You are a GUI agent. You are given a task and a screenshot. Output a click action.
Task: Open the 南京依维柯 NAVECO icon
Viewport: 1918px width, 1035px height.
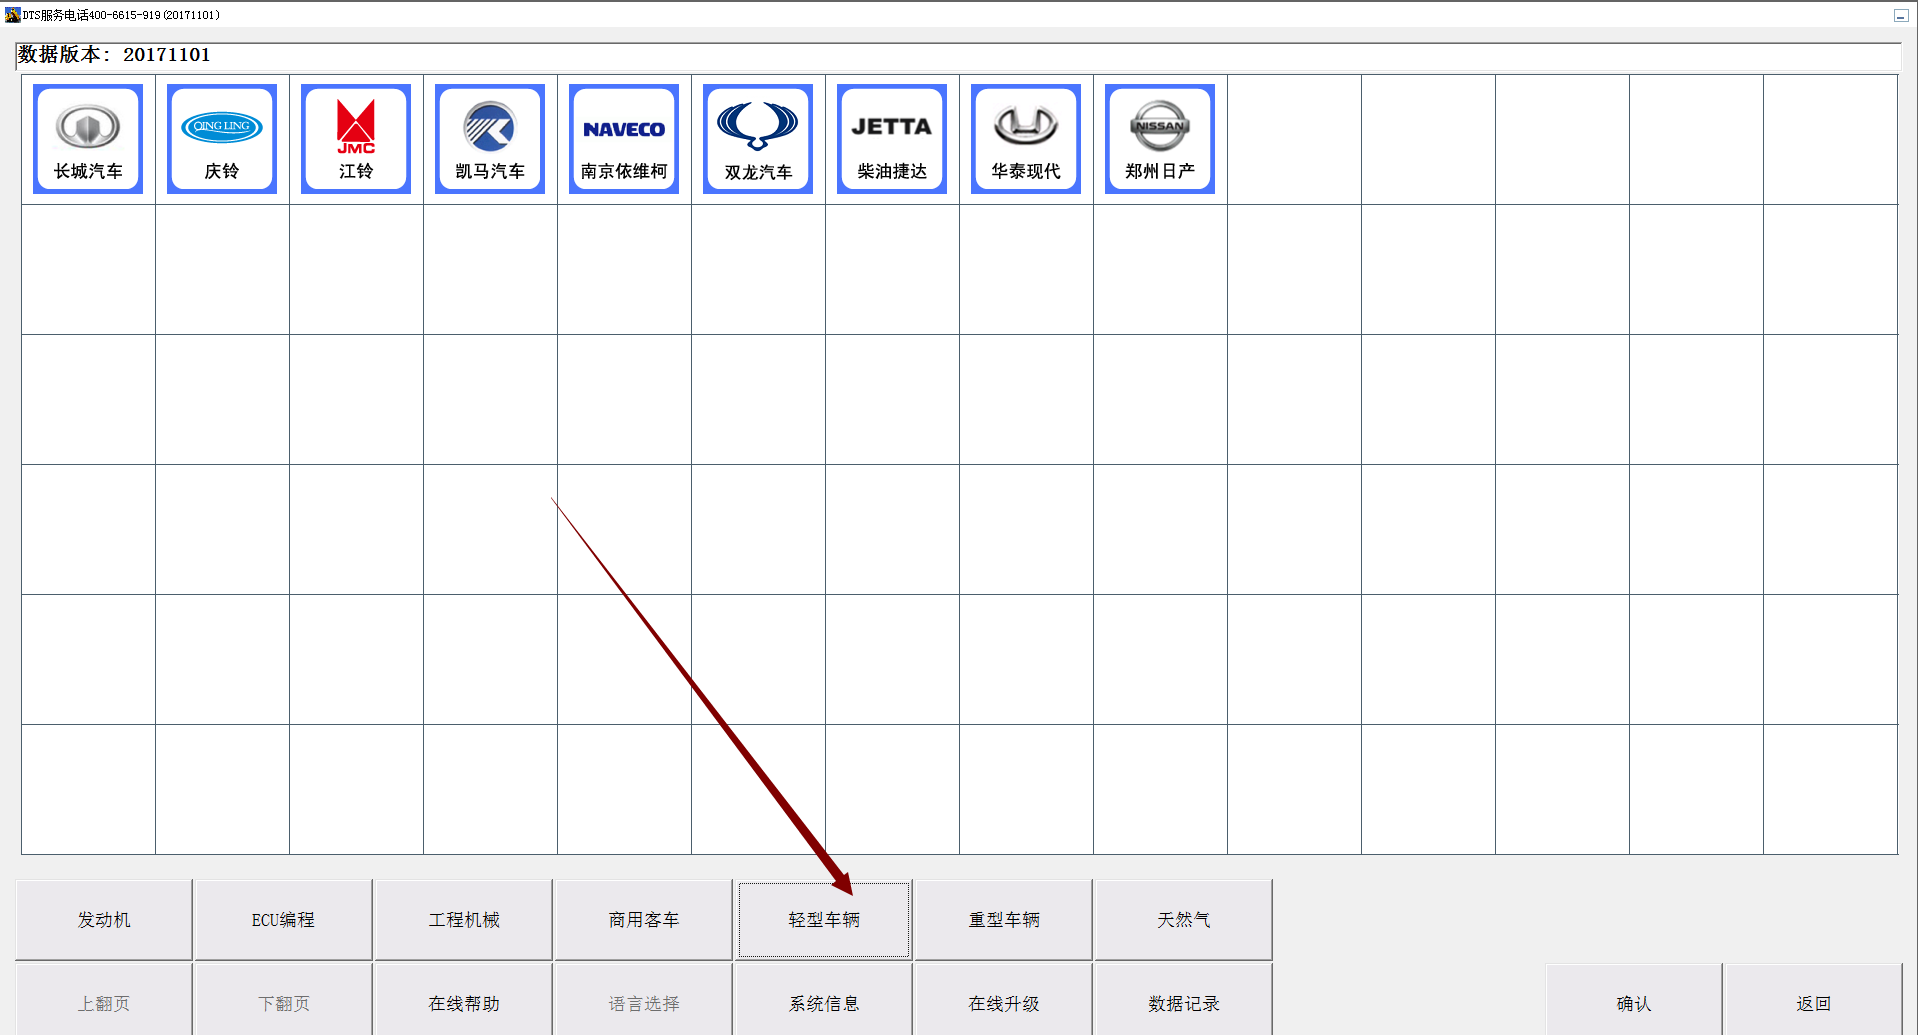pos(624,139)
